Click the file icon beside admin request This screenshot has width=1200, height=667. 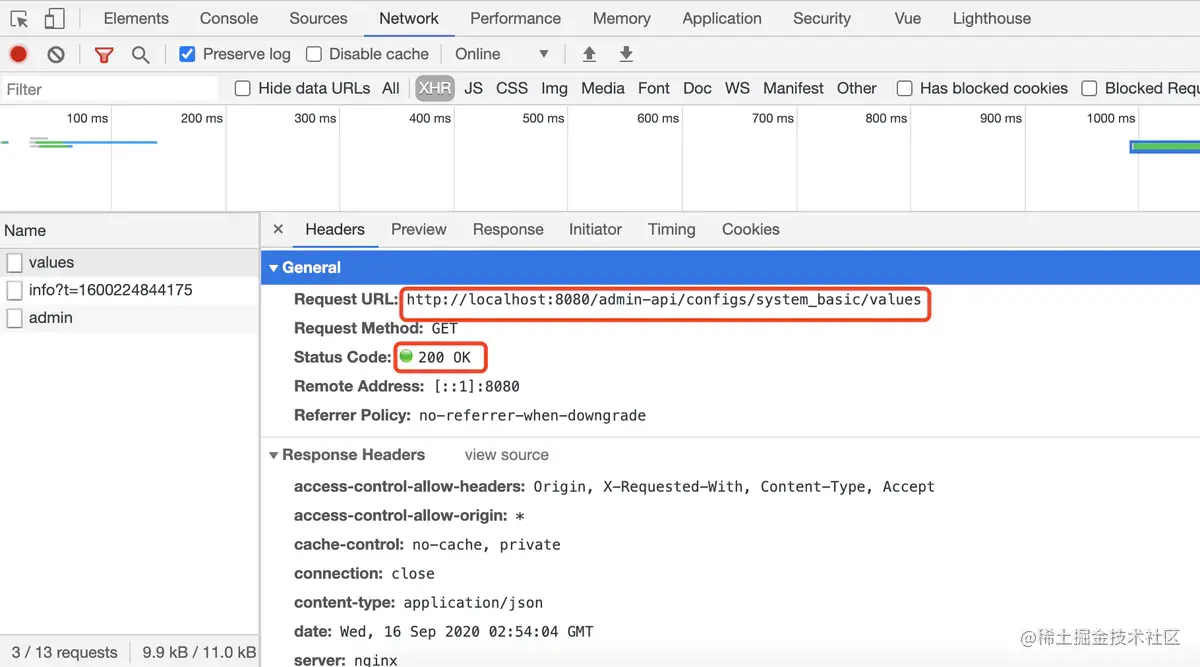click(14, 318)
